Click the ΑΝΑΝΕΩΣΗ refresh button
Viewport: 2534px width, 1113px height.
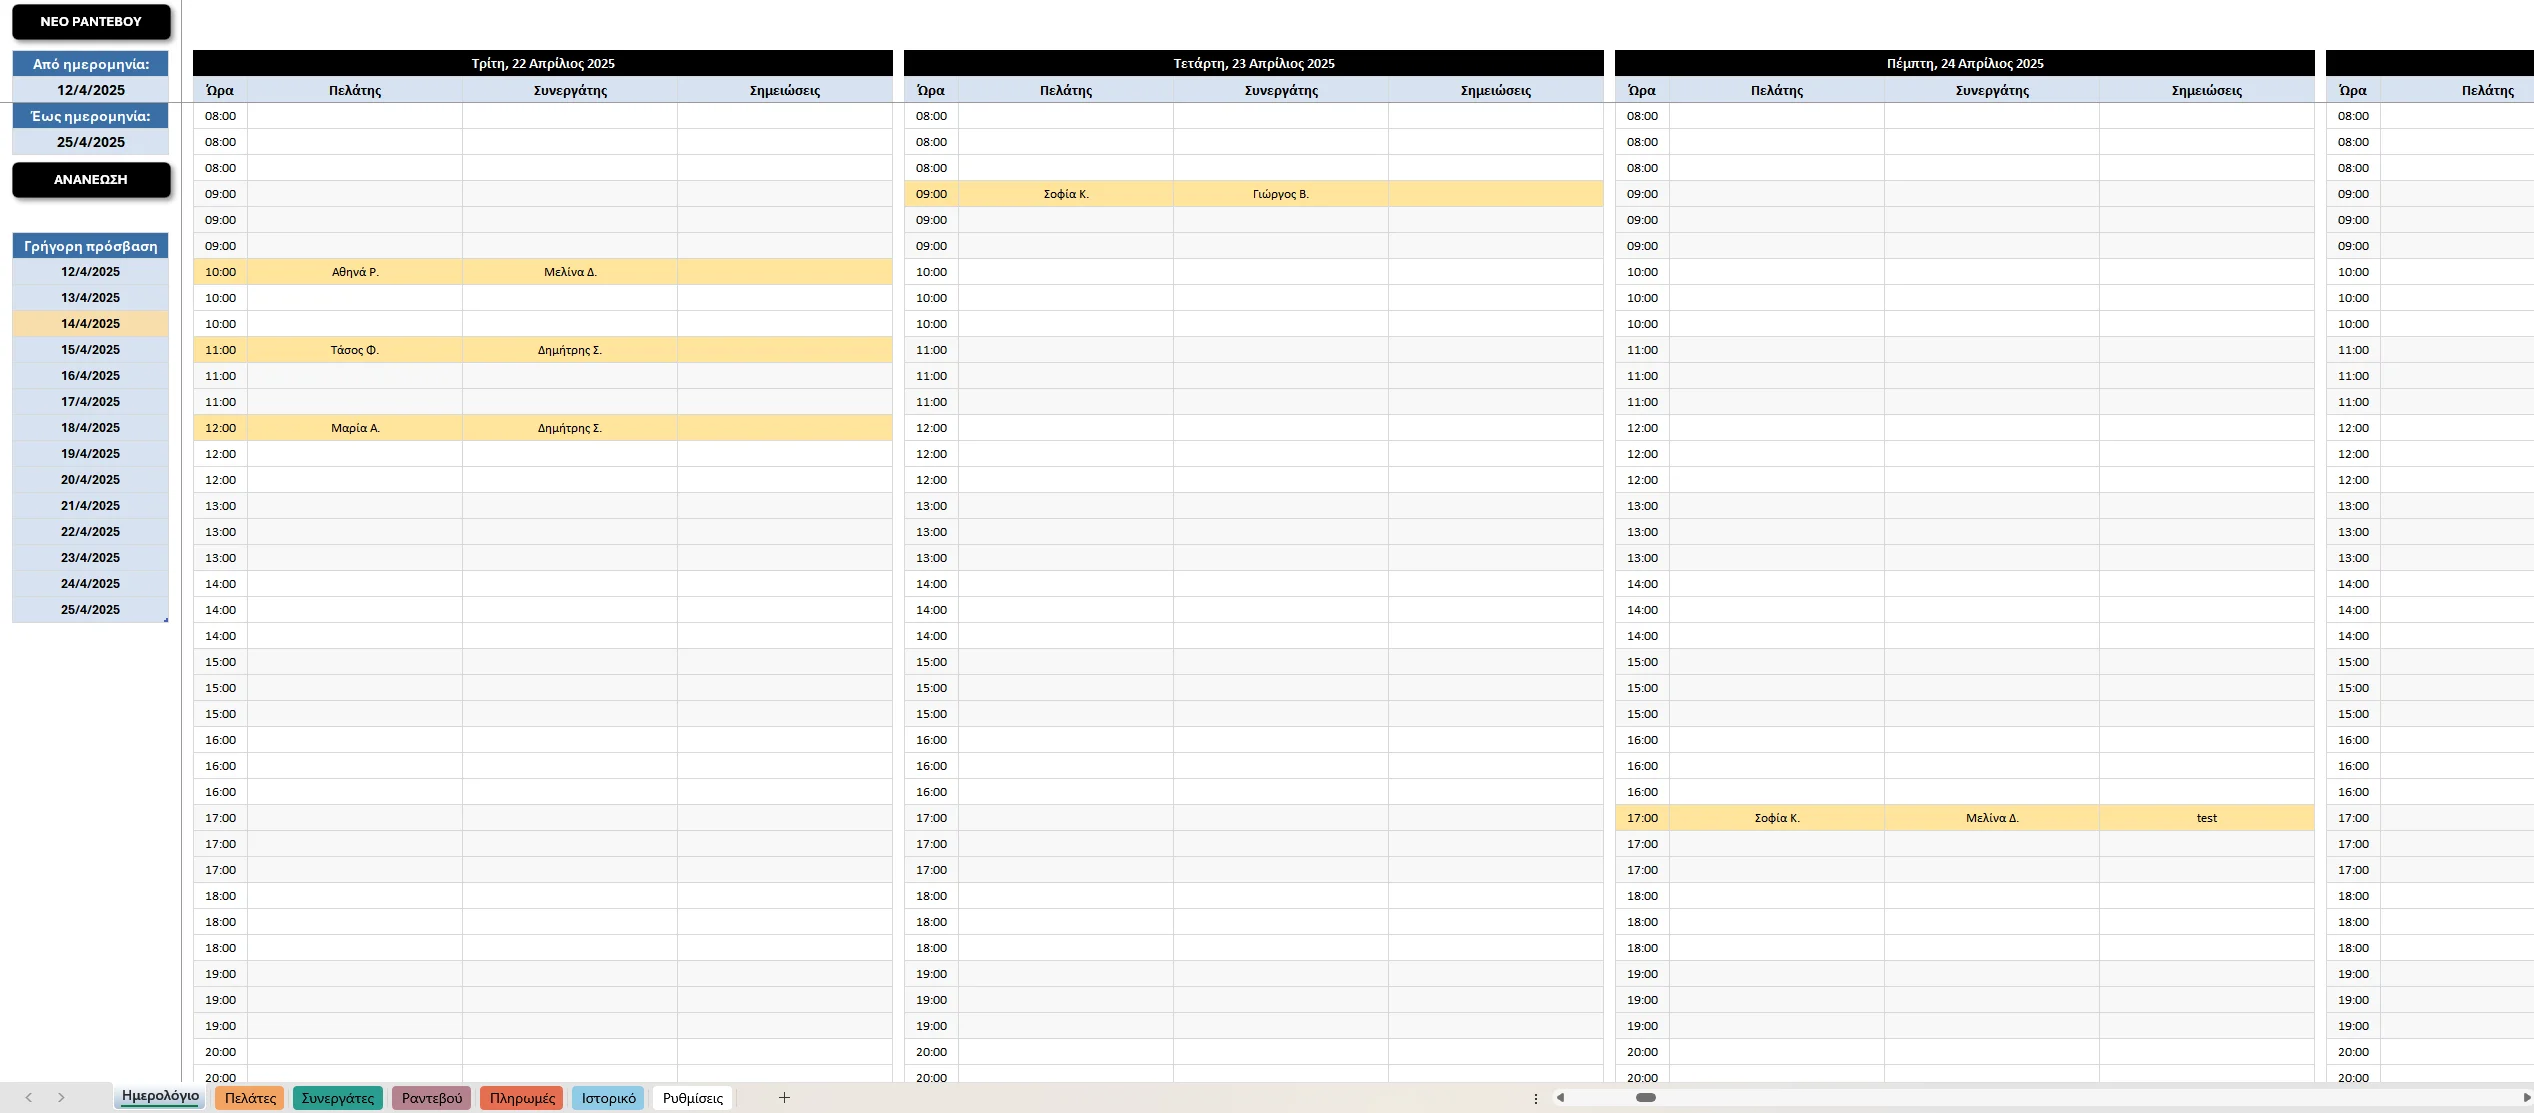coord(91,180)
